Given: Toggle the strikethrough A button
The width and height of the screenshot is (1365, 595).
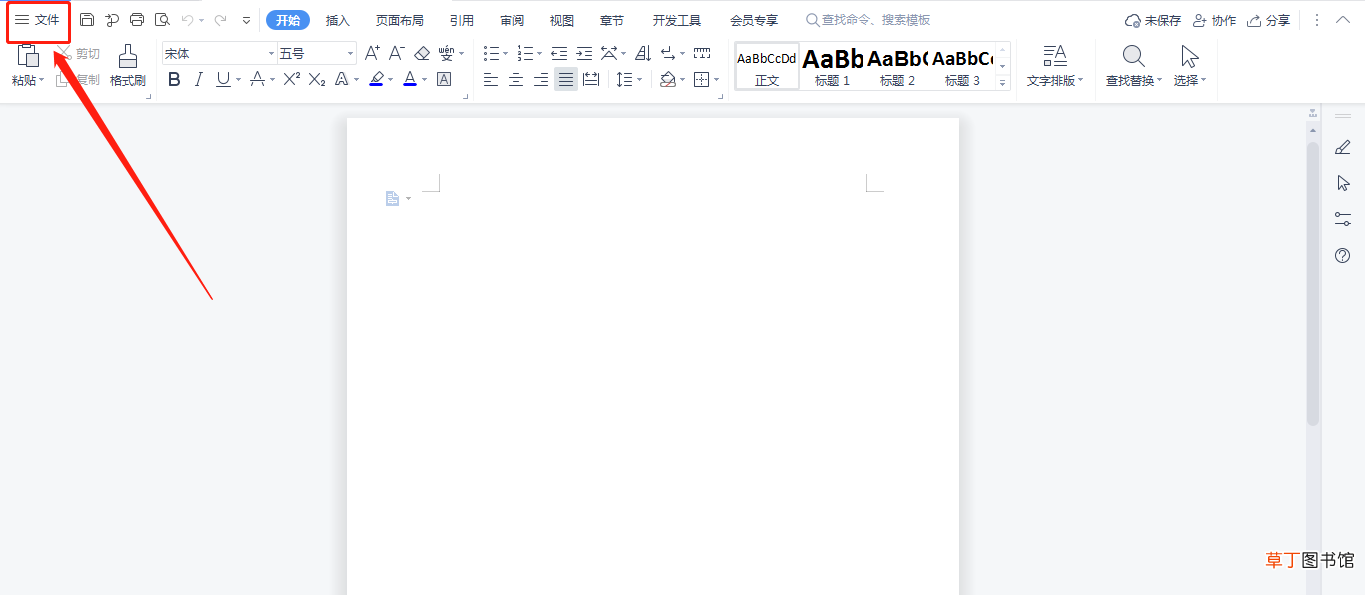Looking at the screenshot, I should [x=258, y=79].
